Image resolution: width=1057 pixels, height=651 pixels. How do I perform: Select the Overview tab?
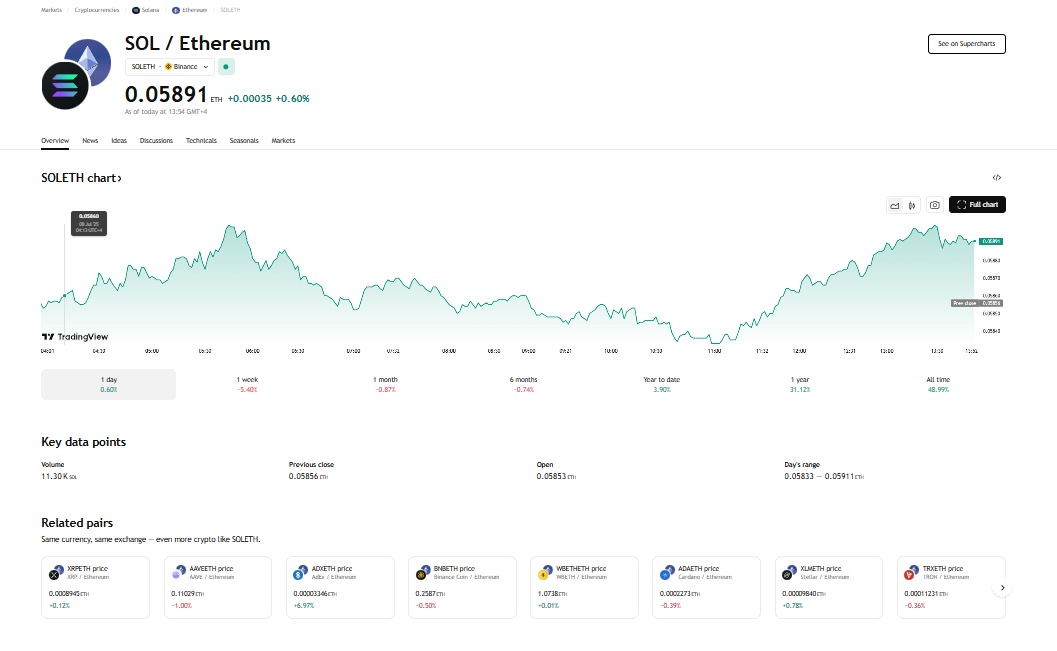point(55,141)
